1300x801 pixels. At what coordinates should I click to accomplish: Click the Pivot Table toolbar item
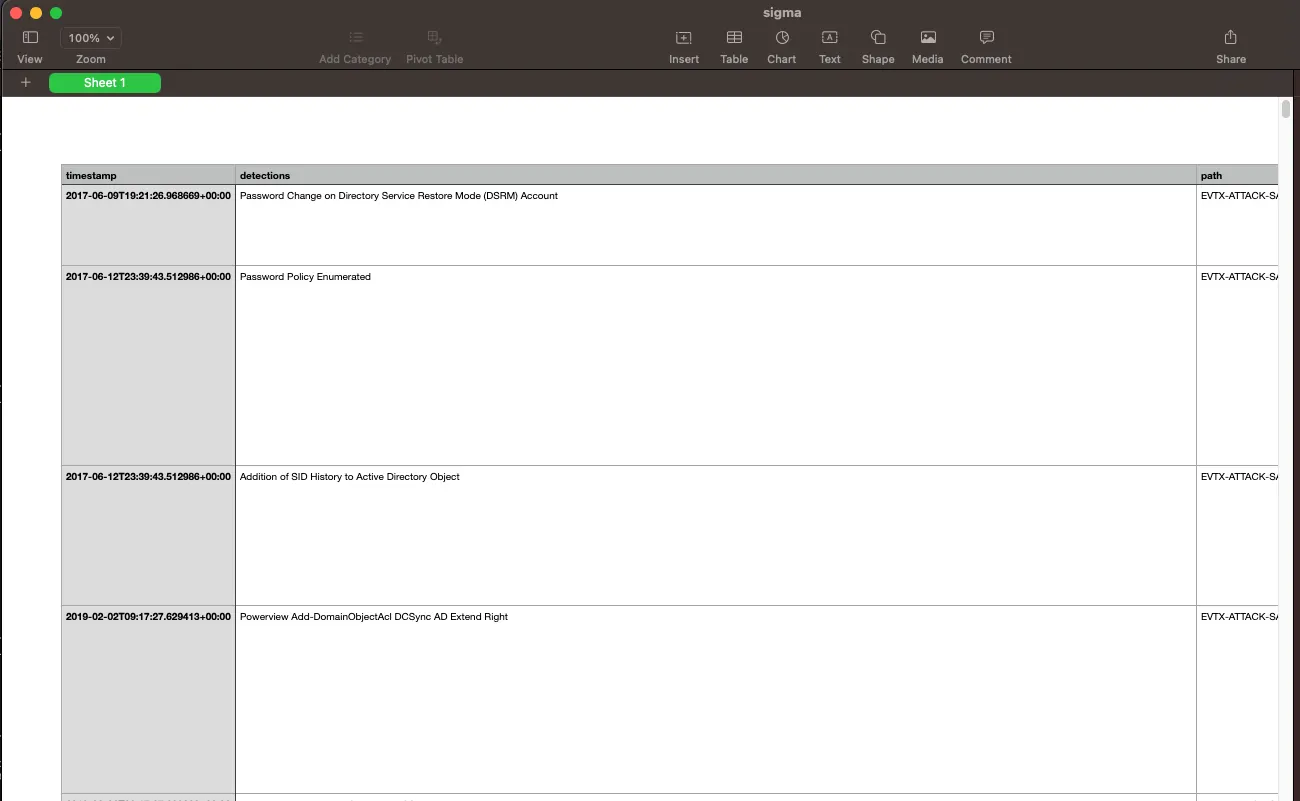pyautogui.click(x=435, y=45)
